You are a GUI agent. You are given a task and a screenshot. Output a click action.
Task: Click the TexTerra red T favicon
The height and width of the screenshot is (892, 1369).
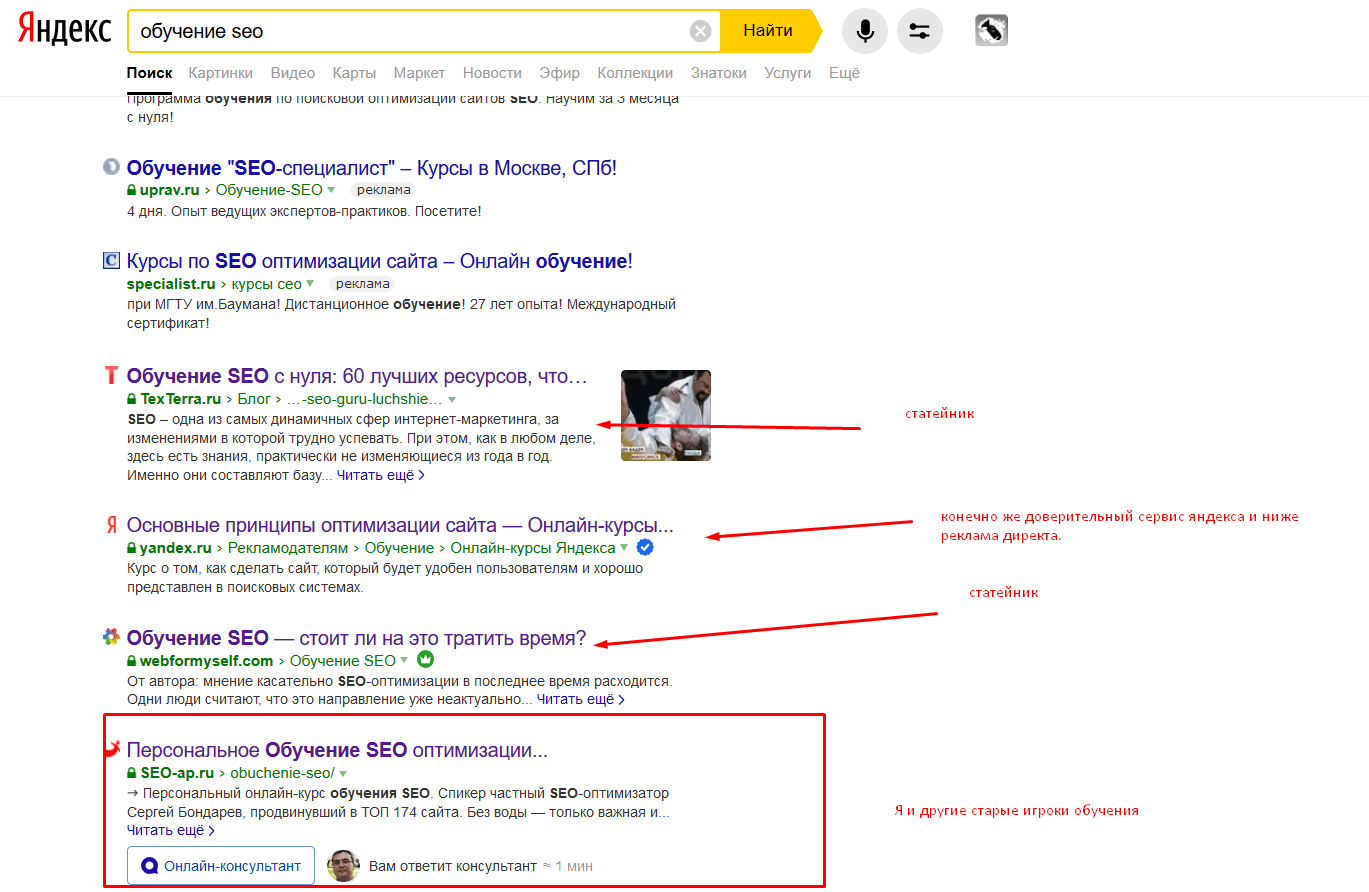111,376
